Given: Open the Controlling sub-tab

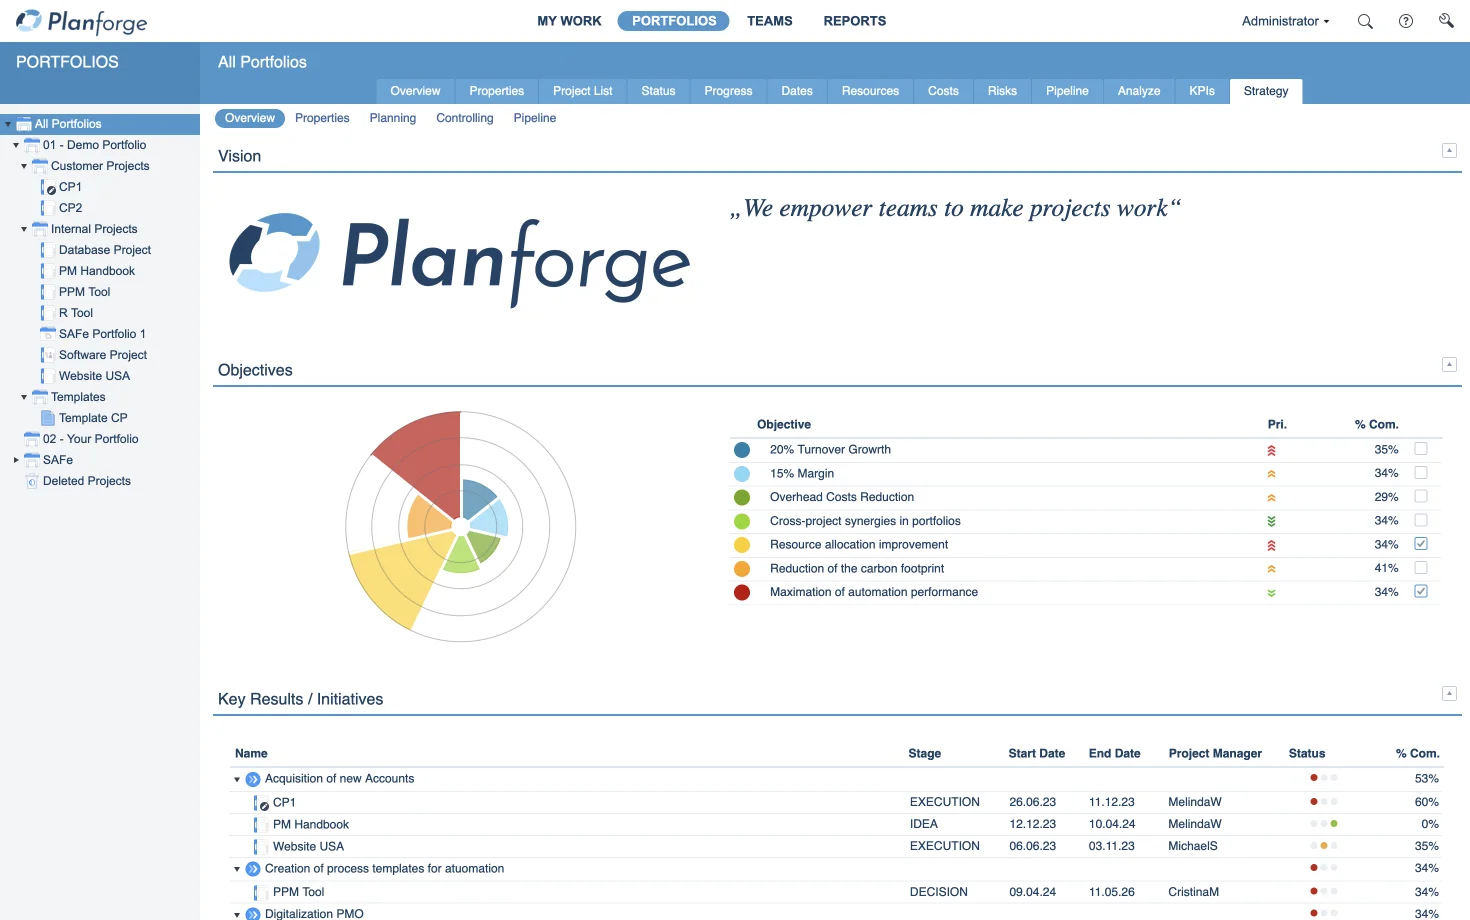Looking at the screenshot, I should pos(464,118).
